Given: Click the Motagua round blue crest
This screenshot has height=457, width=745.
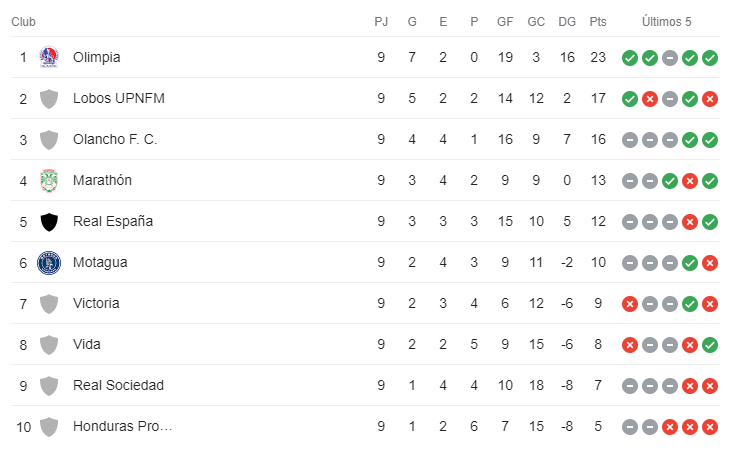Looking at the screenshot, I should pyautogui.click(x=49, y=263).
